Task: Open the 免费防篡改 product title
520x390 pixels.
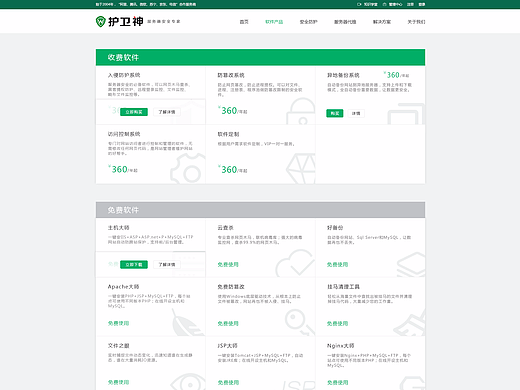Action: click(231, 287)
